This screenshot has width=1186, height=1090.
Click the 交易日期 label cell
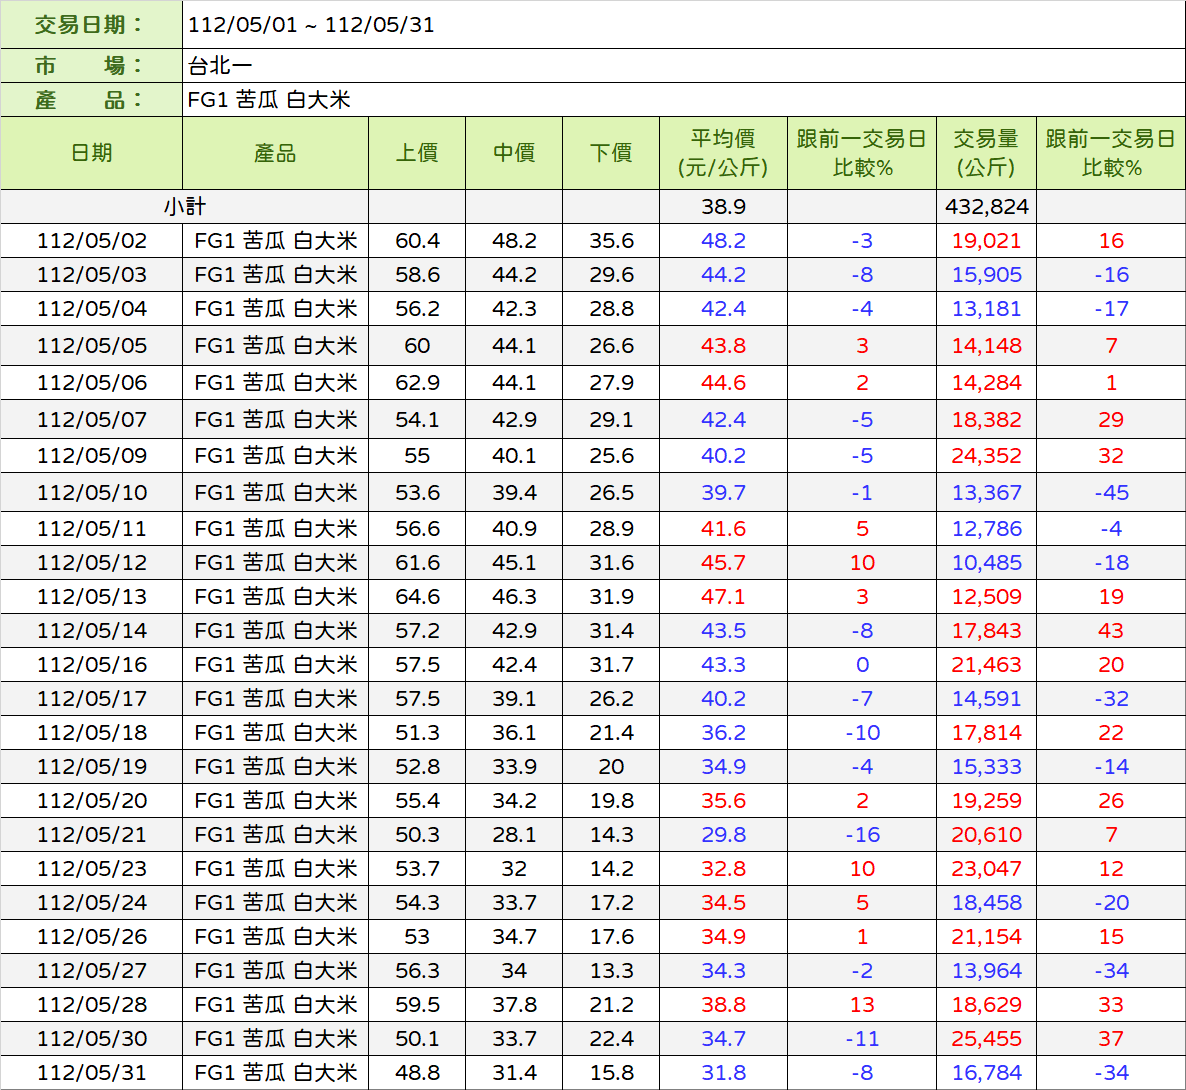point(91,25)
